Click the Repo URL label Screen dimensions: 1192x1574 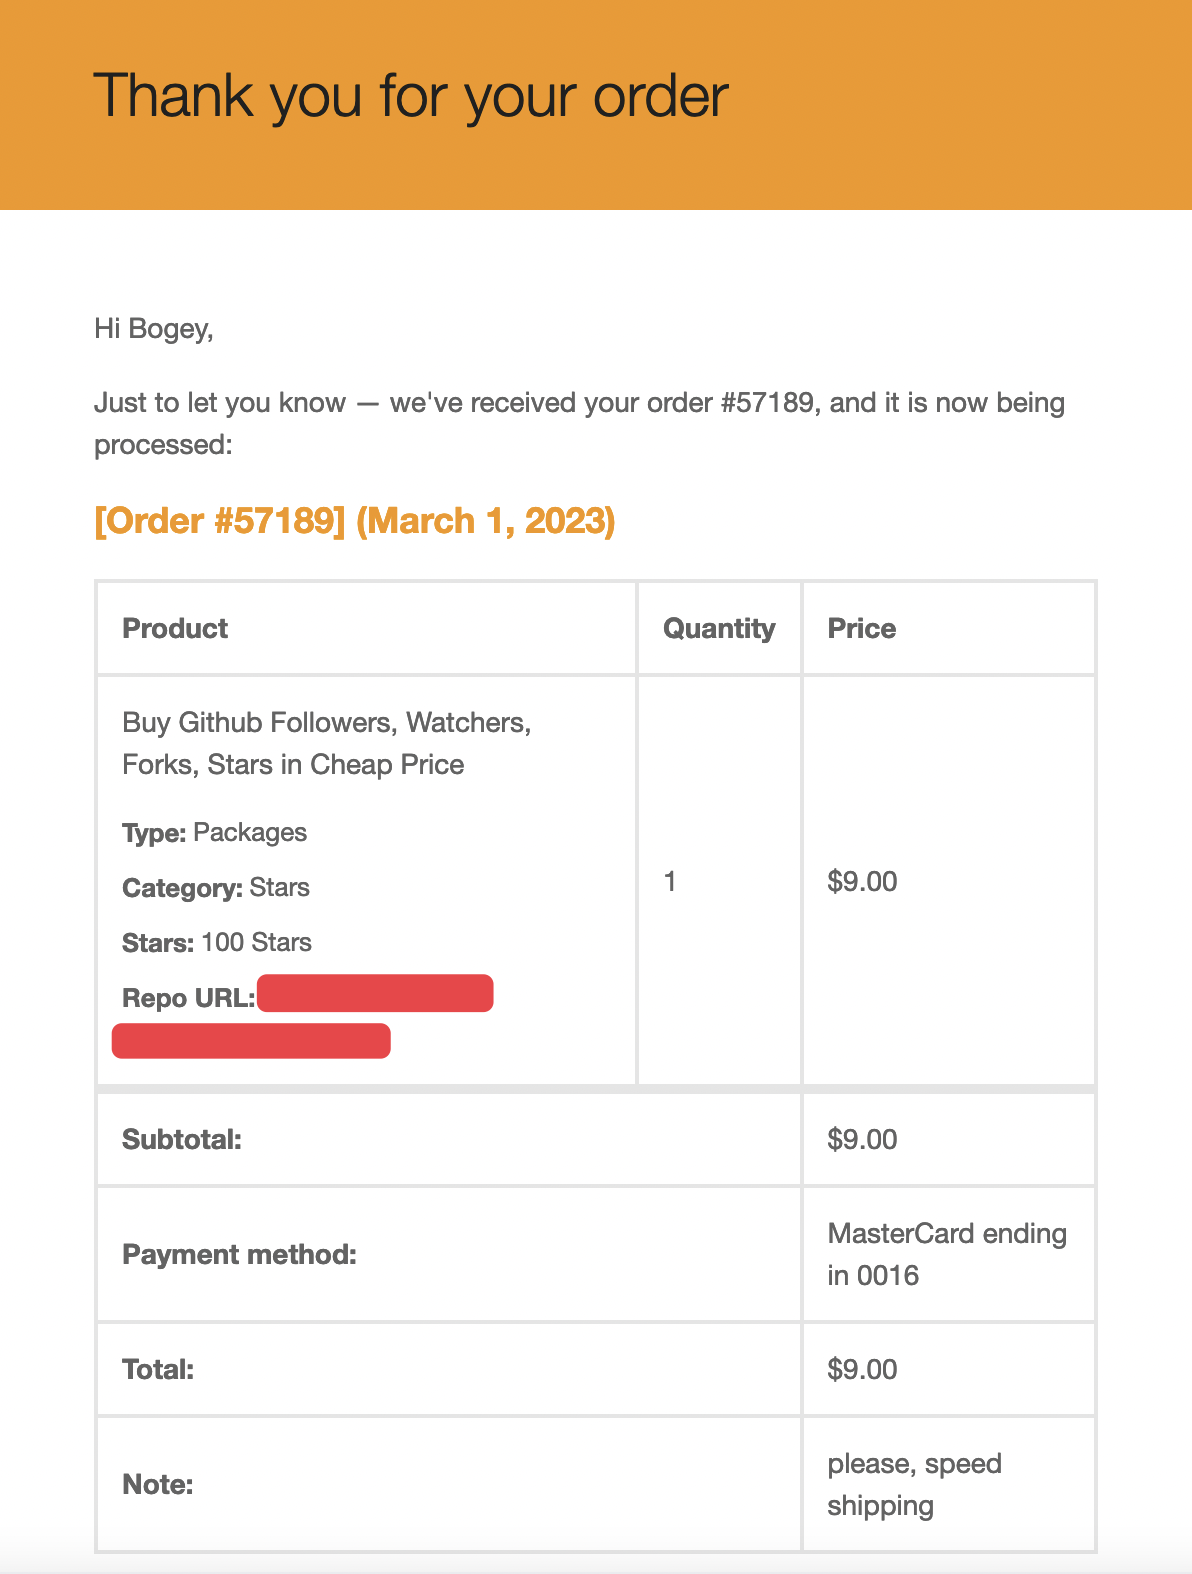(188, 998)
